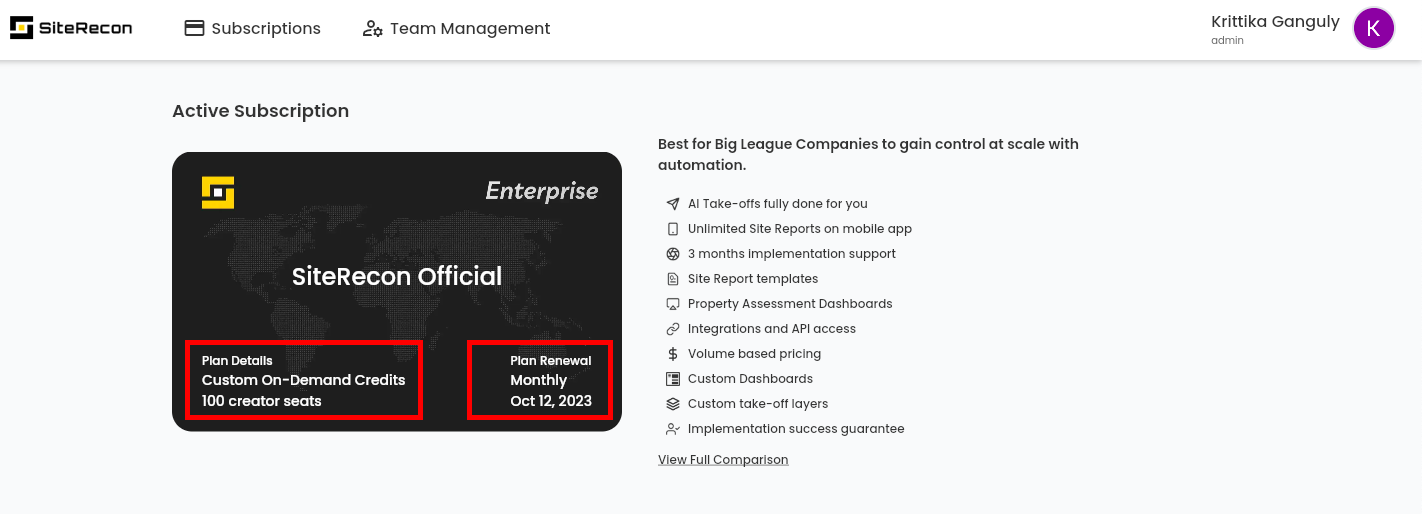This screenshot has width=1422, height=514.
Task: Select the Plan Renewal date box
Action: (540, 380)
